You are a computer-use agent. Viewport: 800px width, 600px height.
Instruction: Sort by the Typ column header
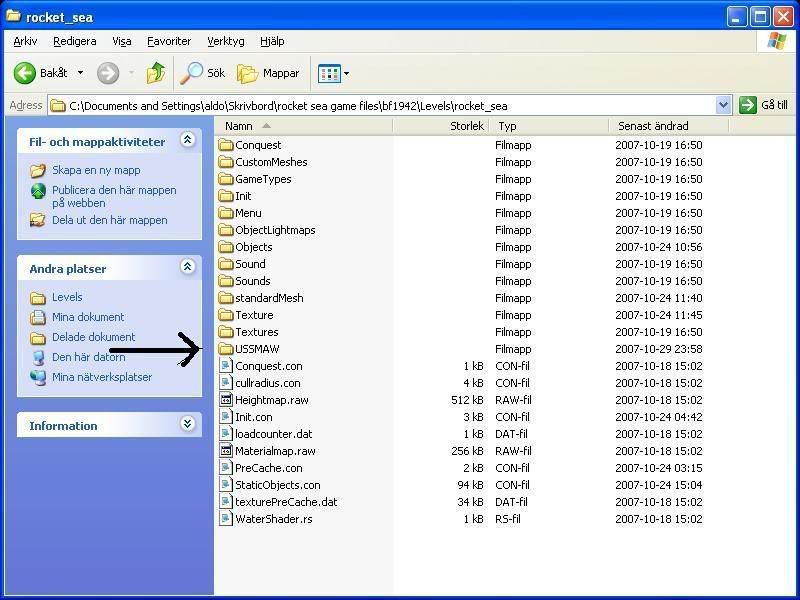coord(549,126)
